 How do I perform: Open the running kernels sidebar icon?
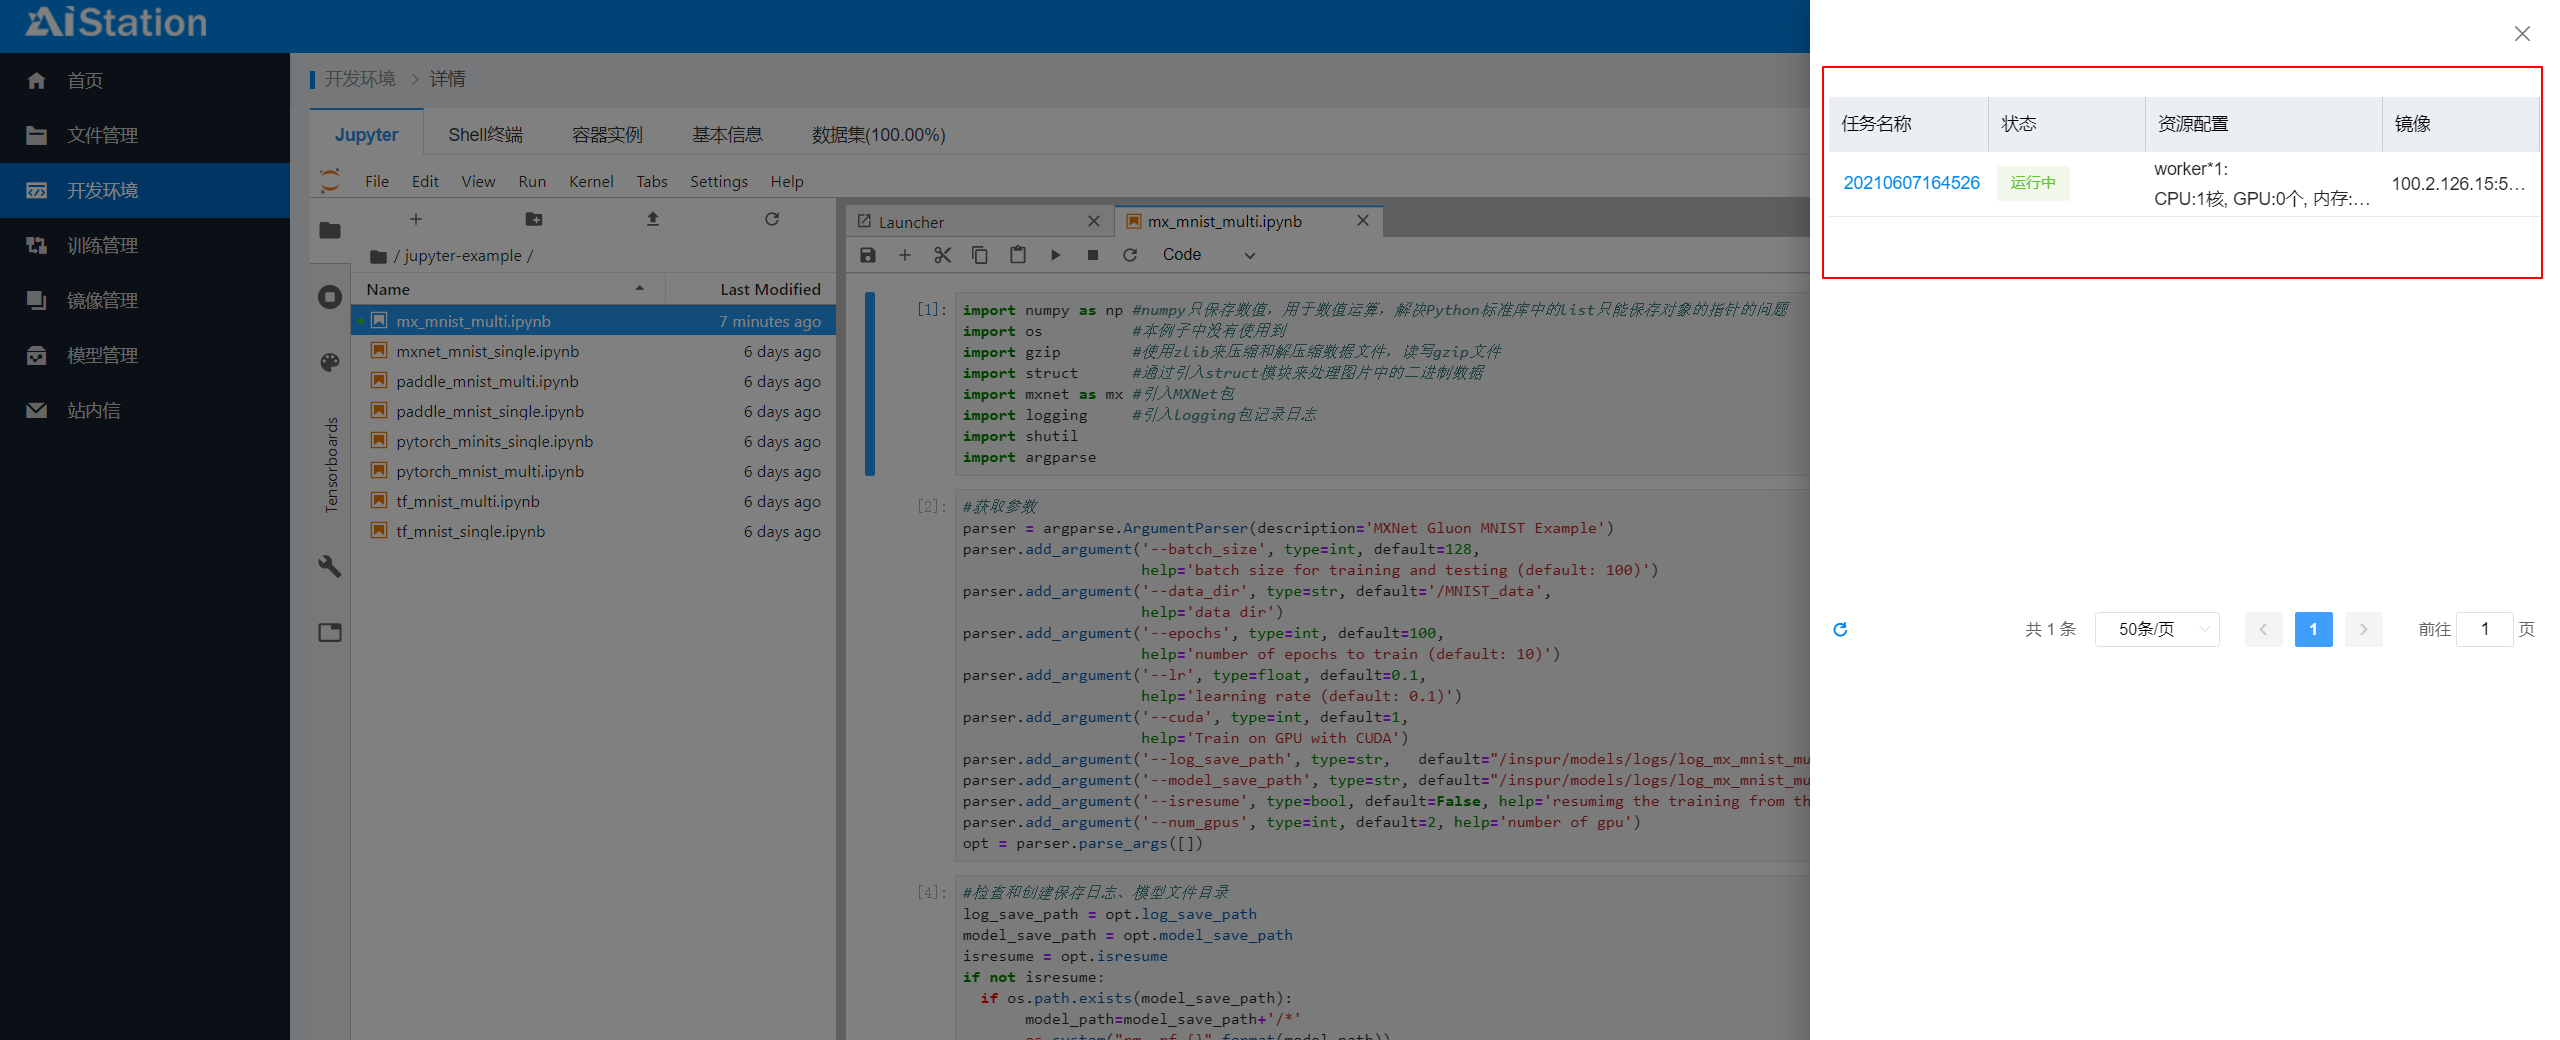click(x=330, y=297)
